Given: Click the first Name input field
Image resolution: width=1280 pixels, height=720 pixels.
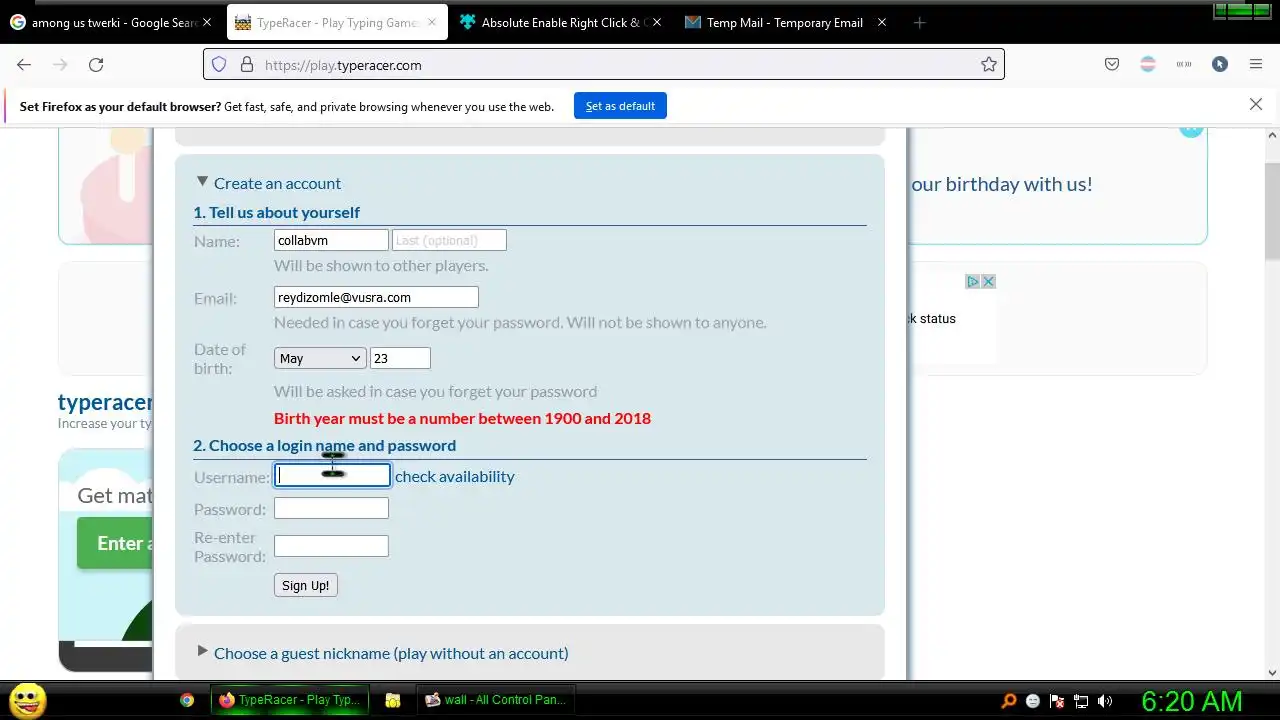Looking at the screenshot, I should (x=331, y=240).
